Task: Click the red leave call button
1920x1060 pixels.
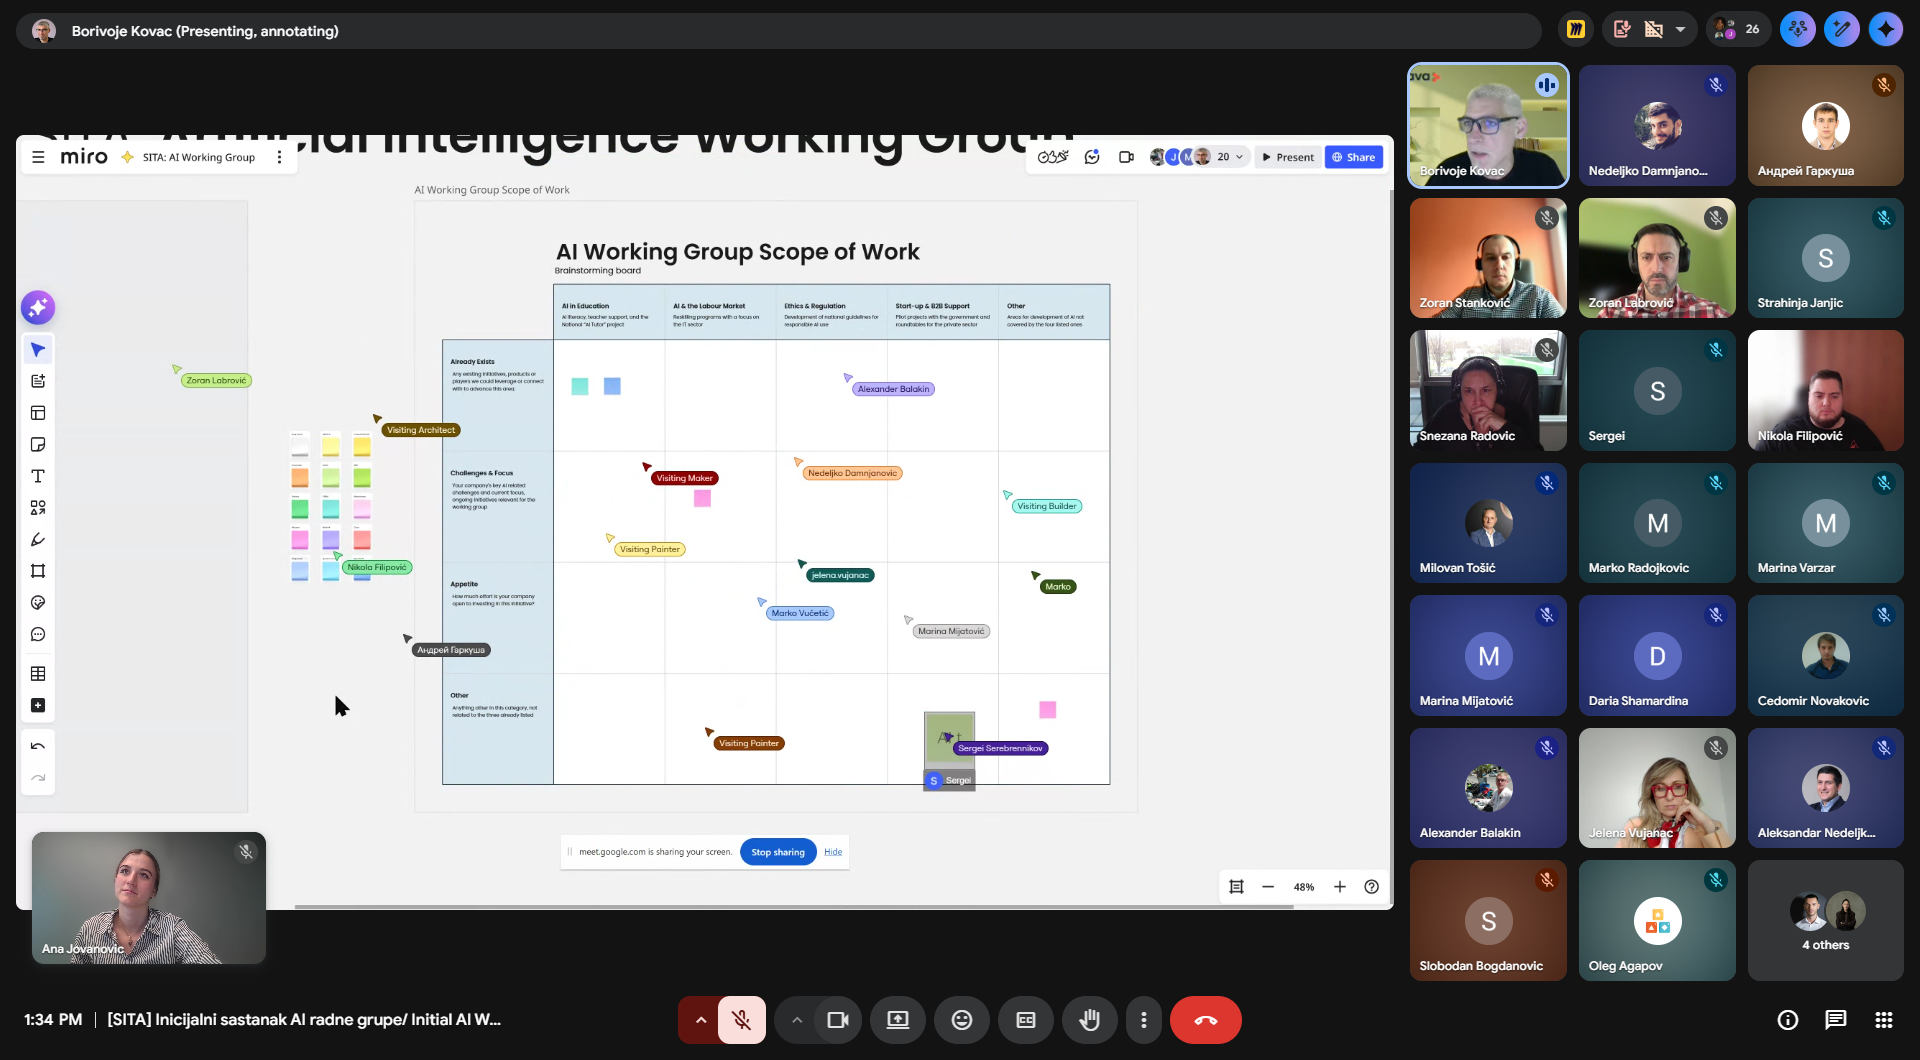Action: tap(1205, 1020)
